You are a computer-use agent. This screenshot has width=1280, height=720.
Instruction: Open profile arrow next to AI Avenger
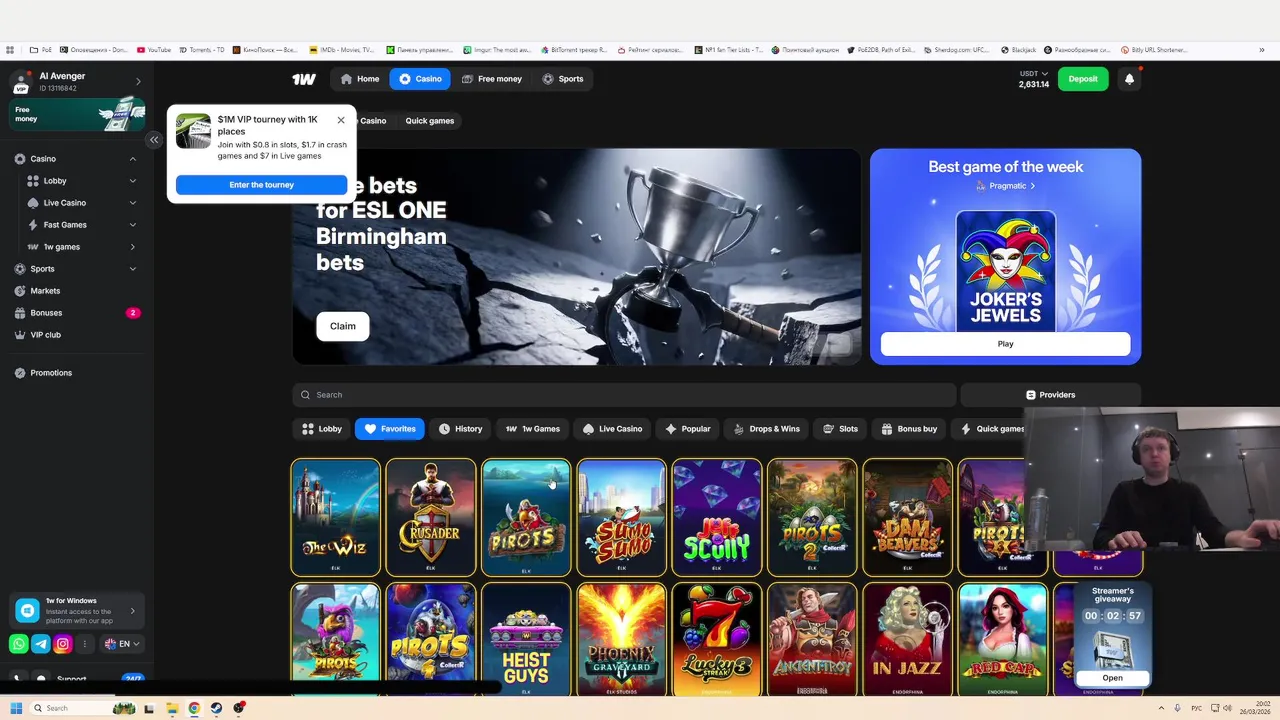coord(138,82)
